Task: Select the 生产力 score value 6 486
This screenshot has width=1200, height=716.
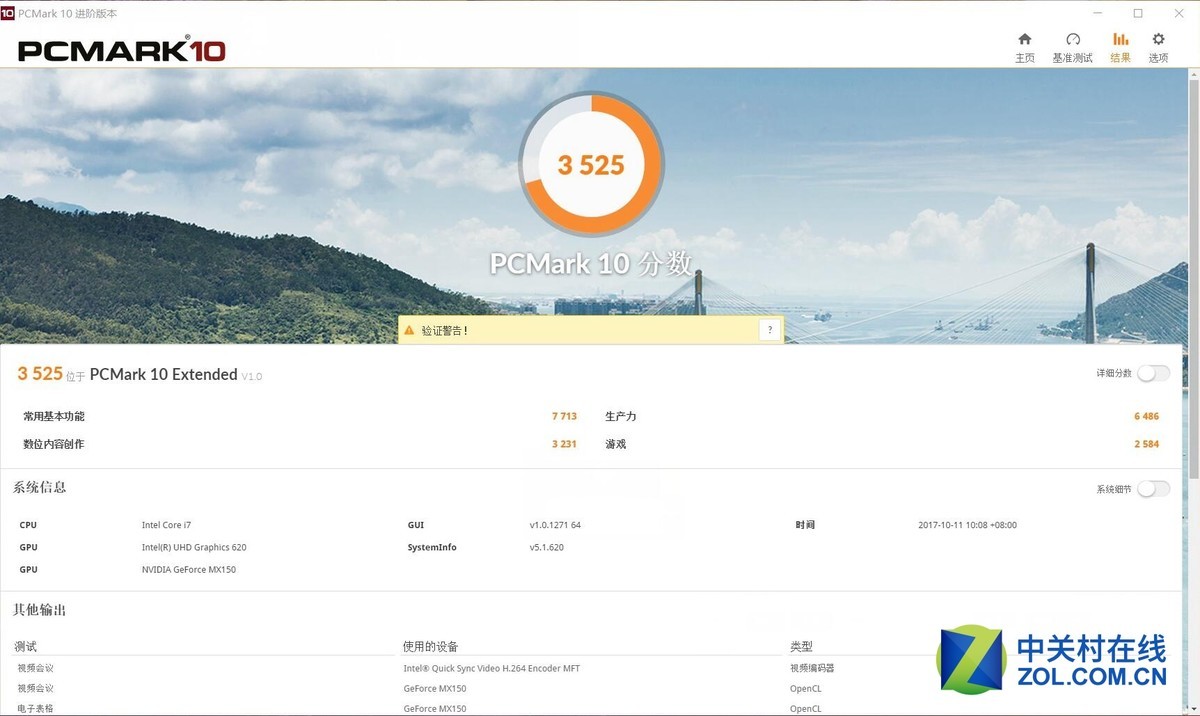Action: coord(1145,416)
